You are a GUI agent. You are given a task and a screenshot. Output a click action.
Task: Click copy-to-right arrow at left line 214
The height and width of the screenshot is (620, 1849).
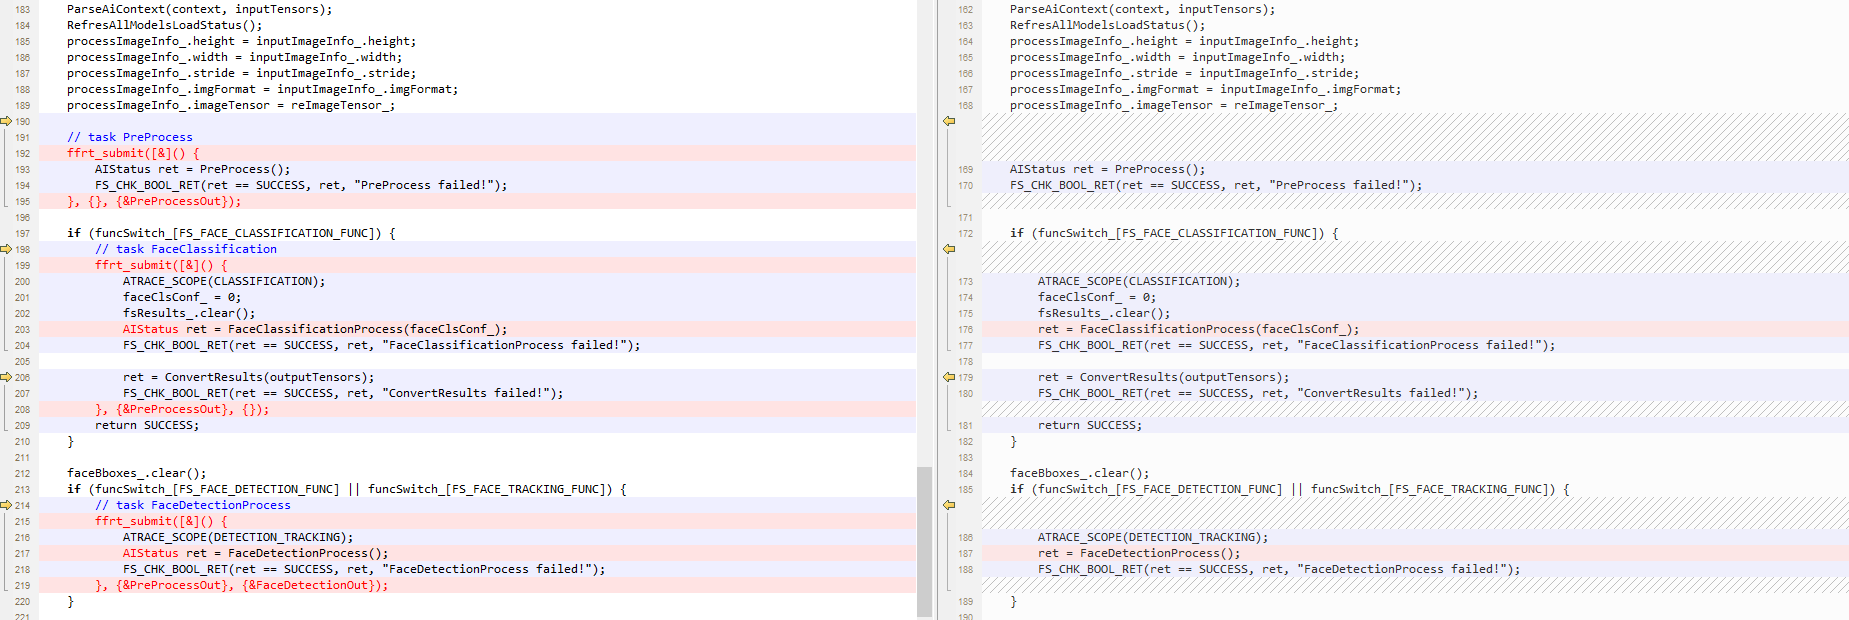[x=6, y=505]
